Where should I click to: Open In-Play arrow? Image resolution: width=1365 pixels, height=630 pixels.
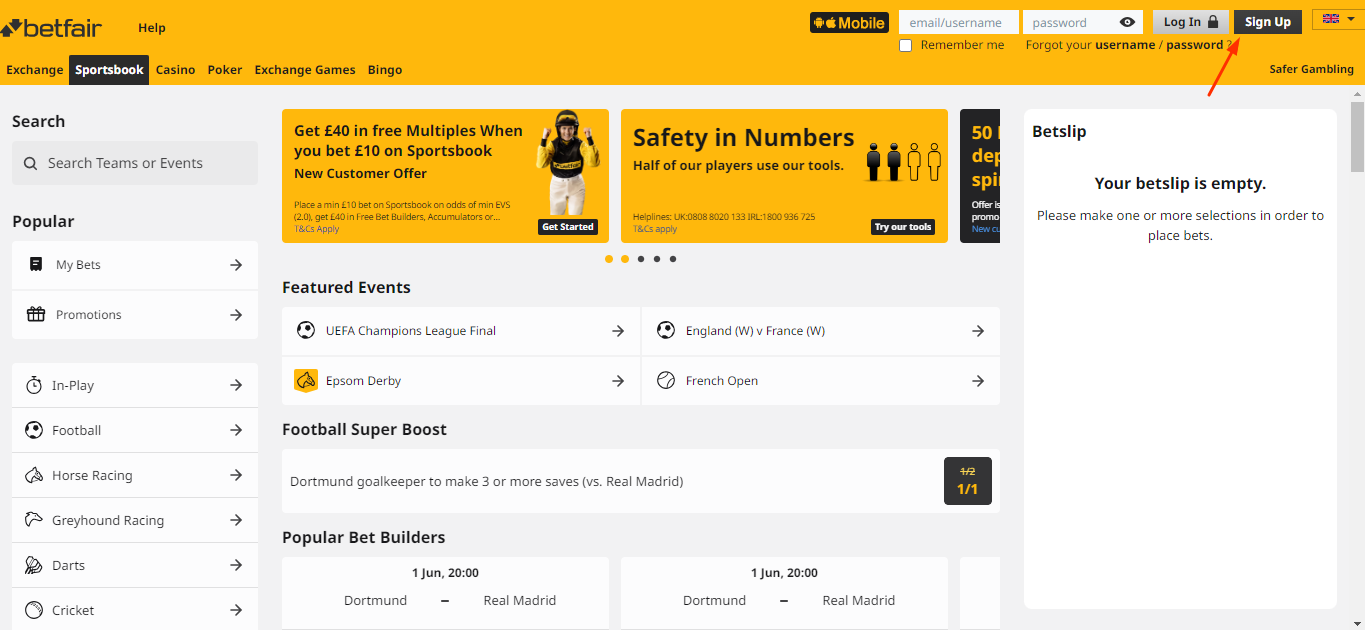(x=236, y=385)
